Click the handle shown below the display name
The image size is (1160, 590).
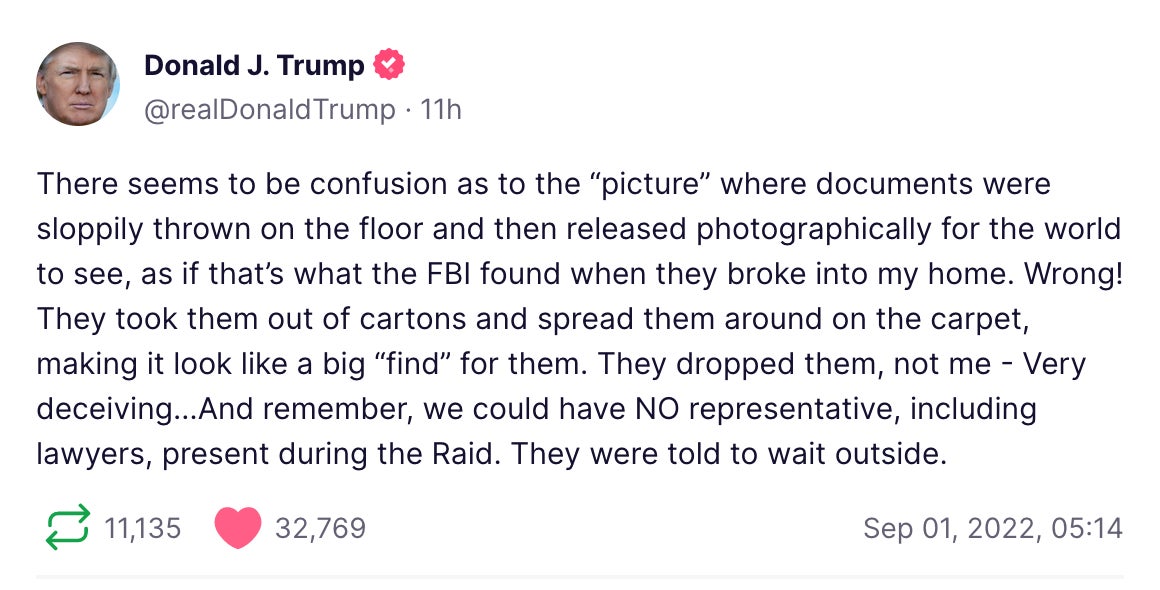(266, 110)
